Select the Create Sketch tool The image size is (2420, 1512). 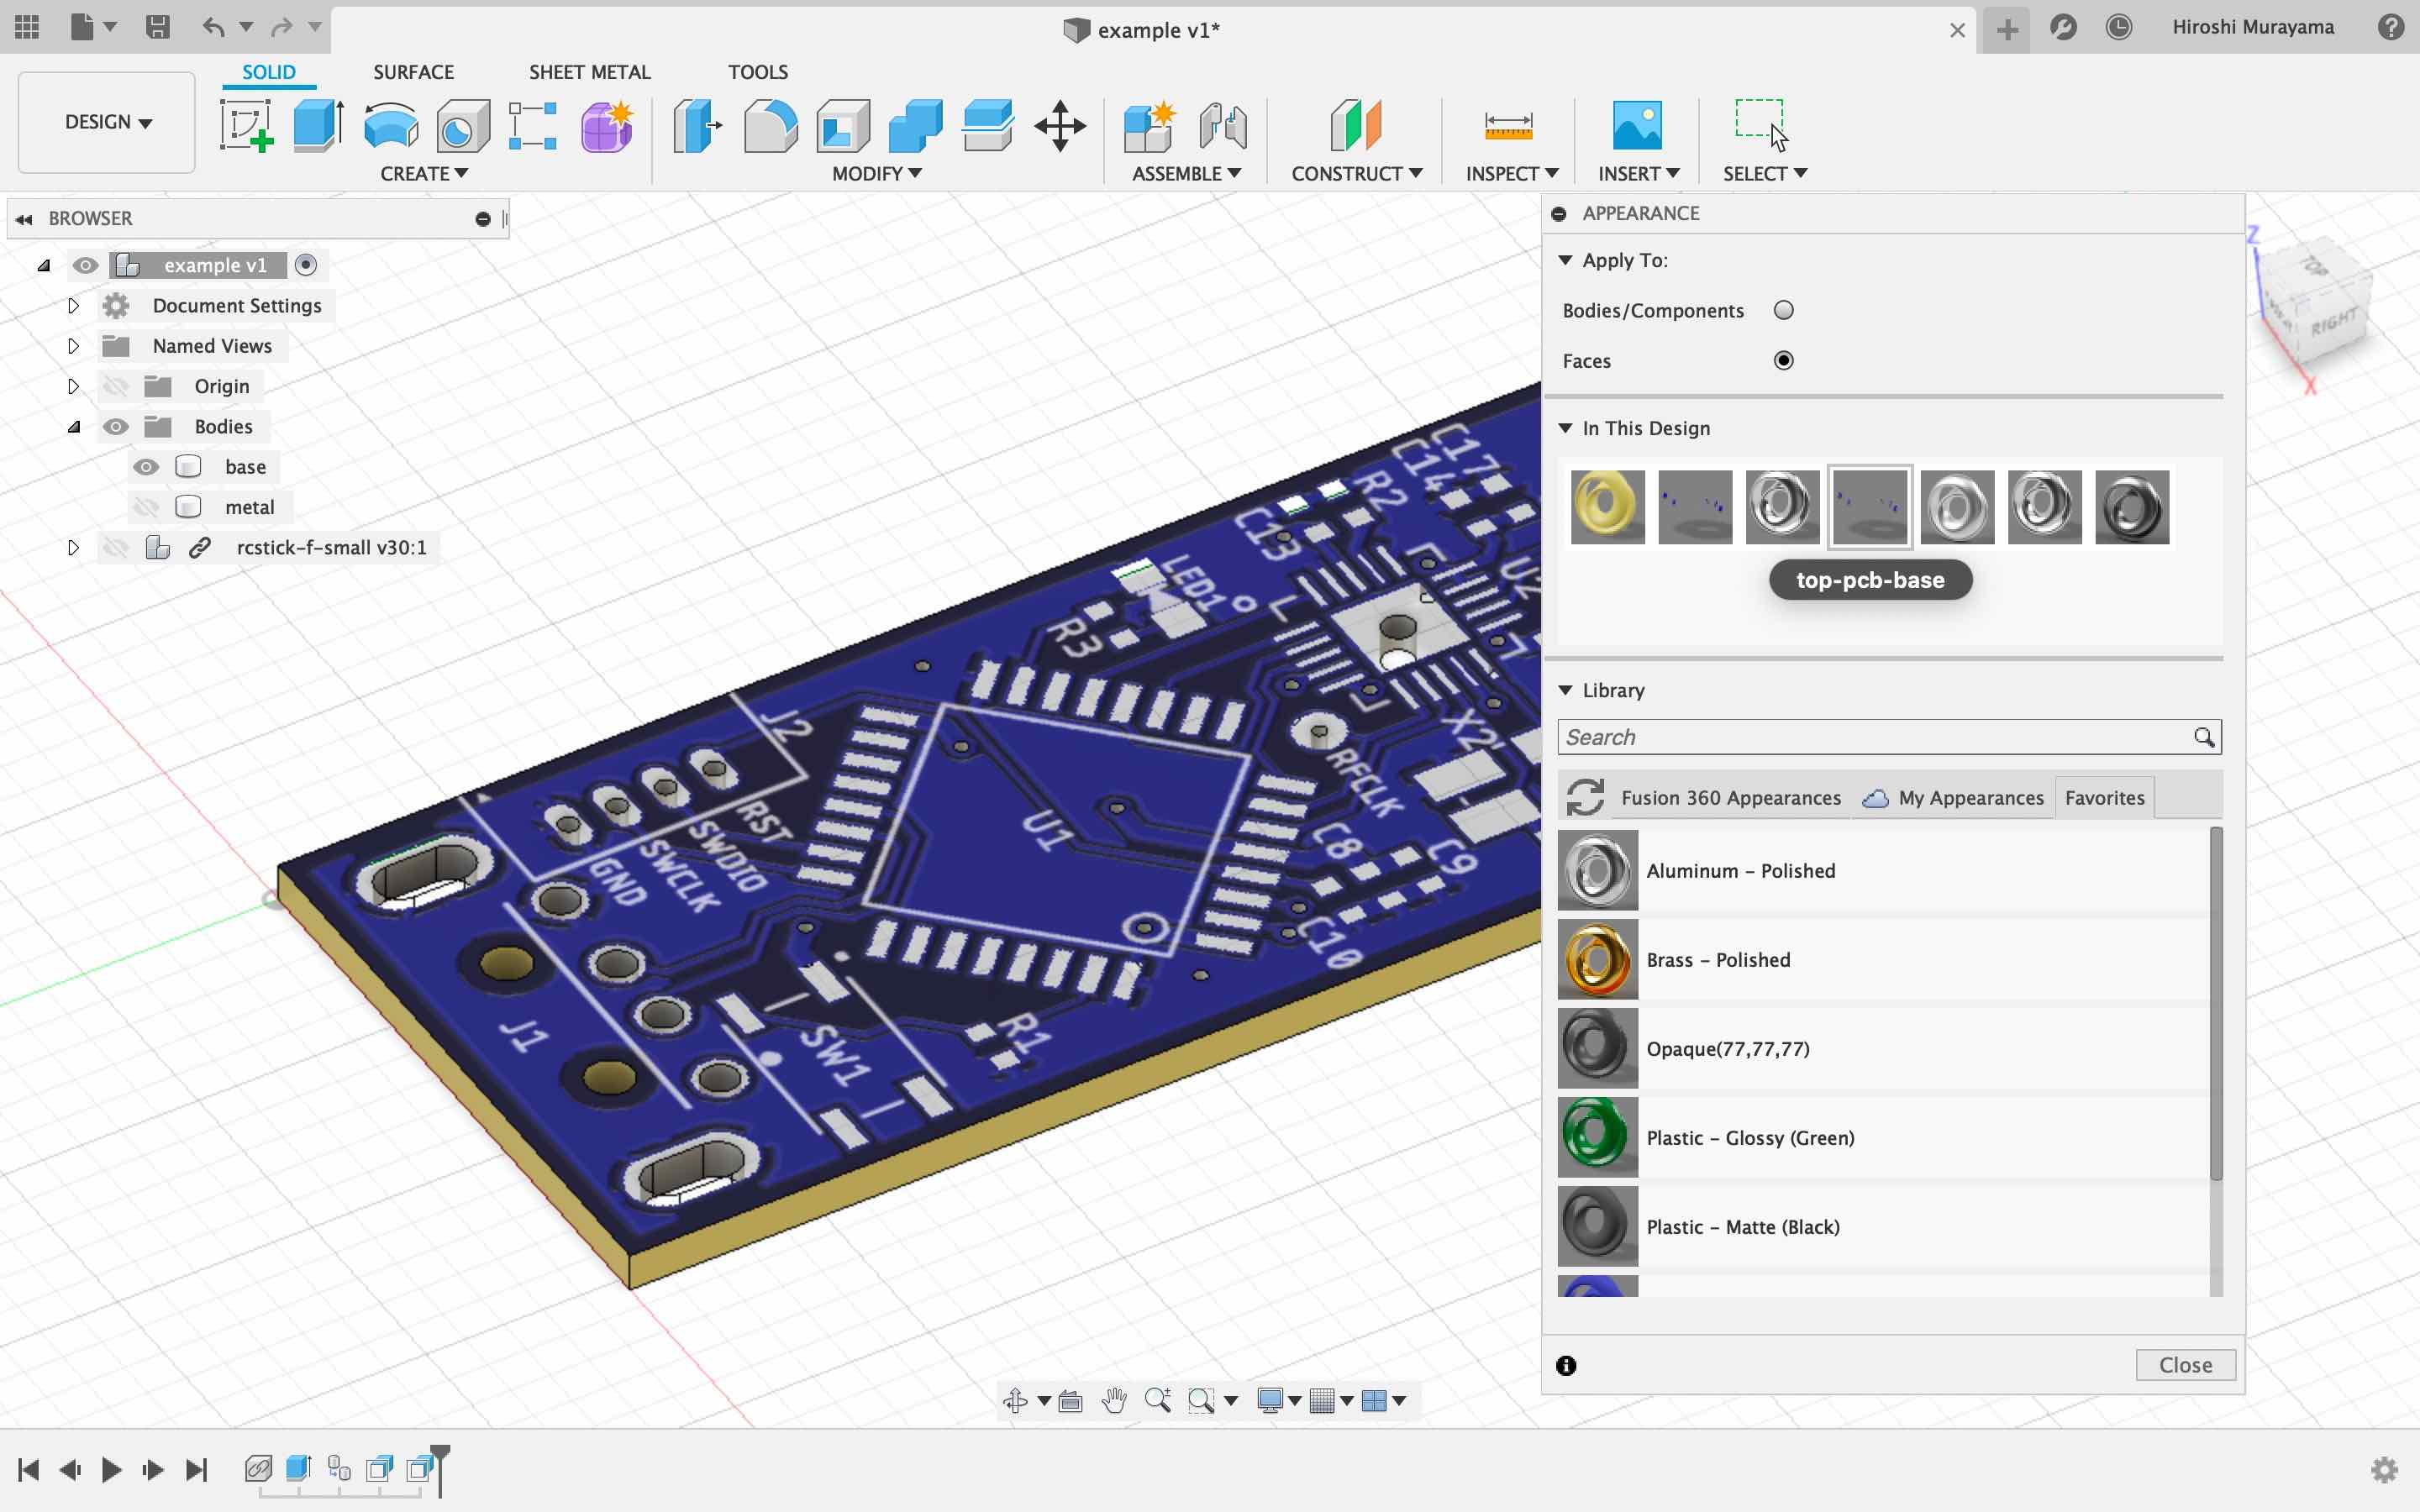coord(246,125)
